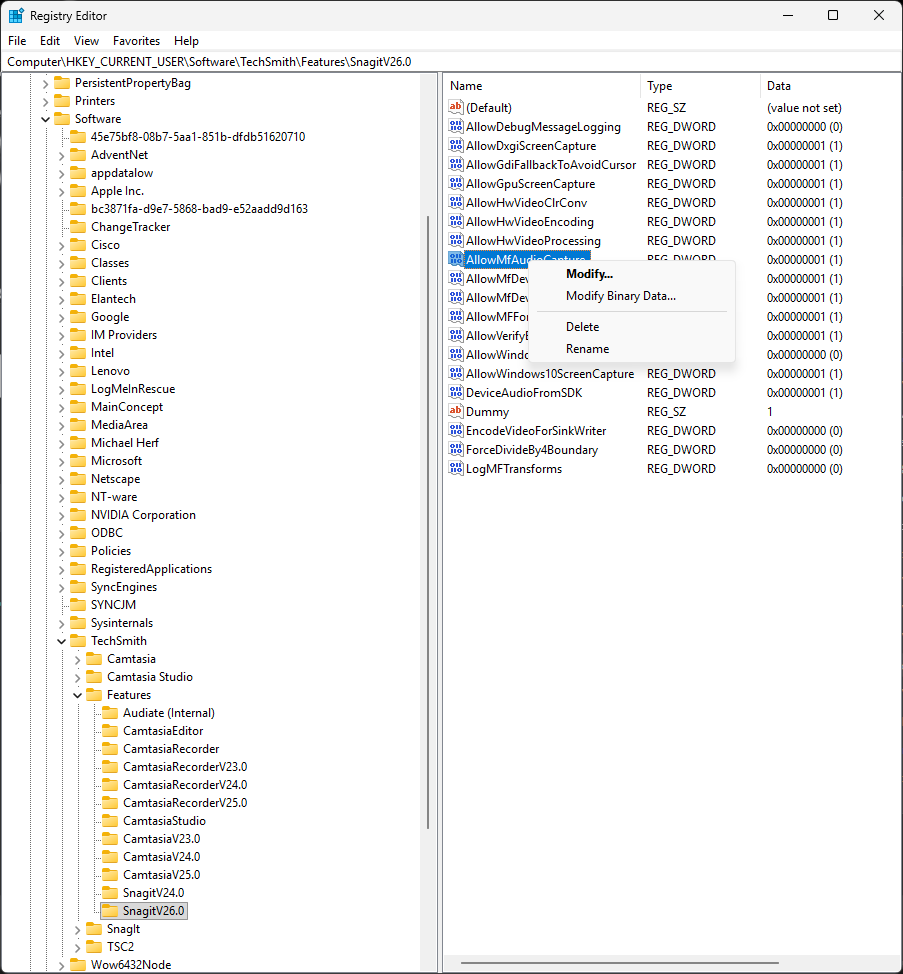Click the values pane horizontal scrollbar

619,963
